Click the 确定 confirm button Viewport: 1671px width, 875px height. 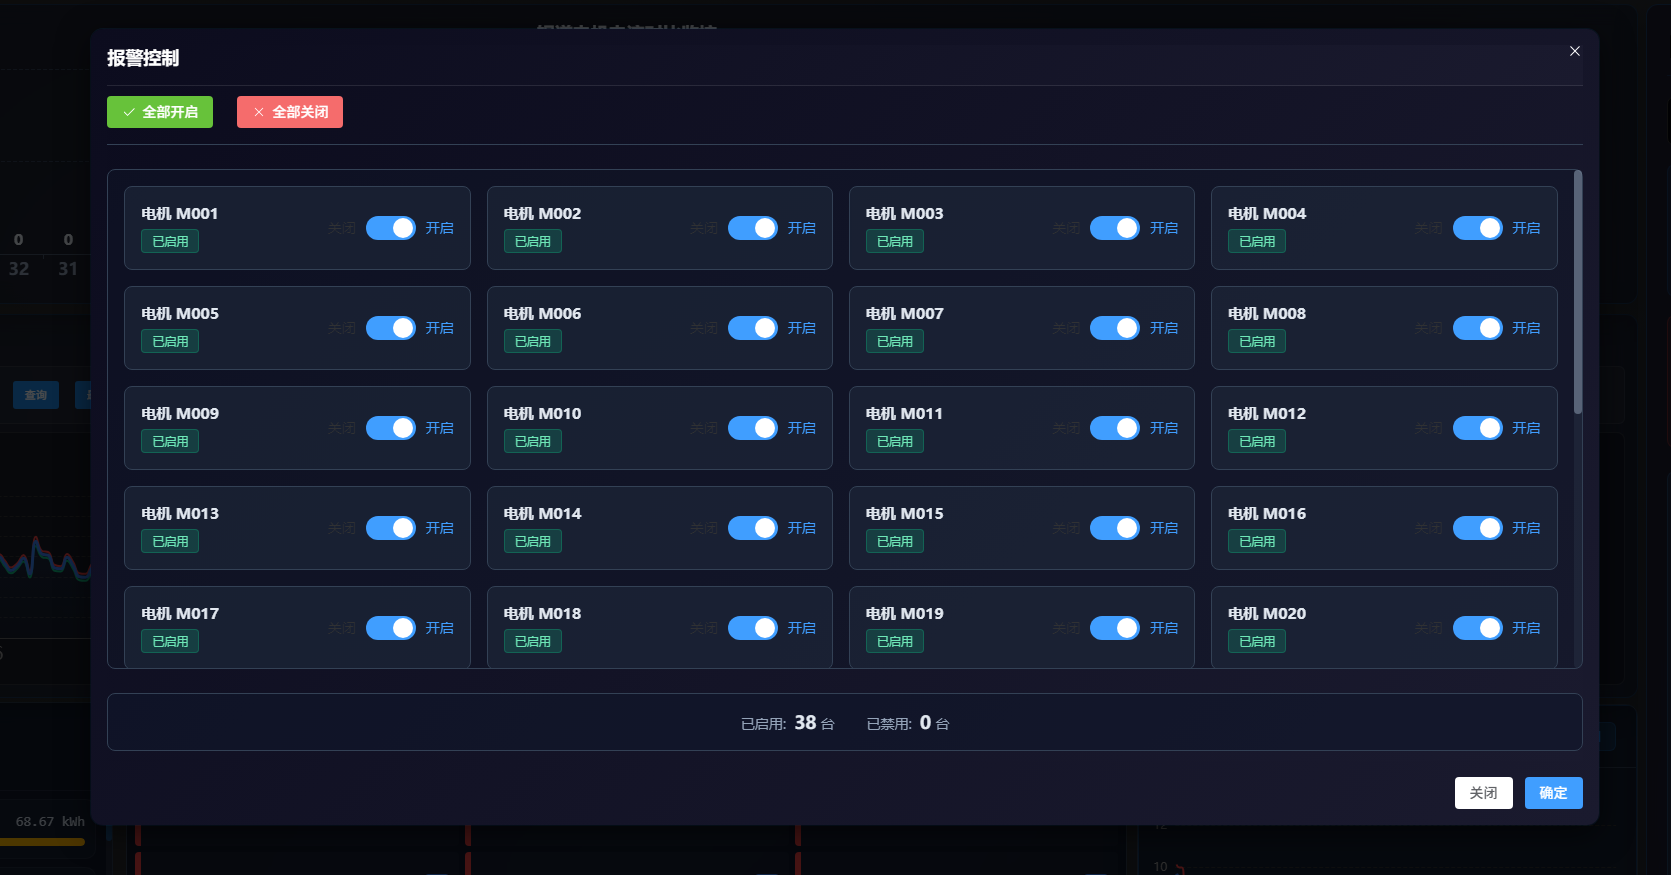click(x=1553, y=793)
